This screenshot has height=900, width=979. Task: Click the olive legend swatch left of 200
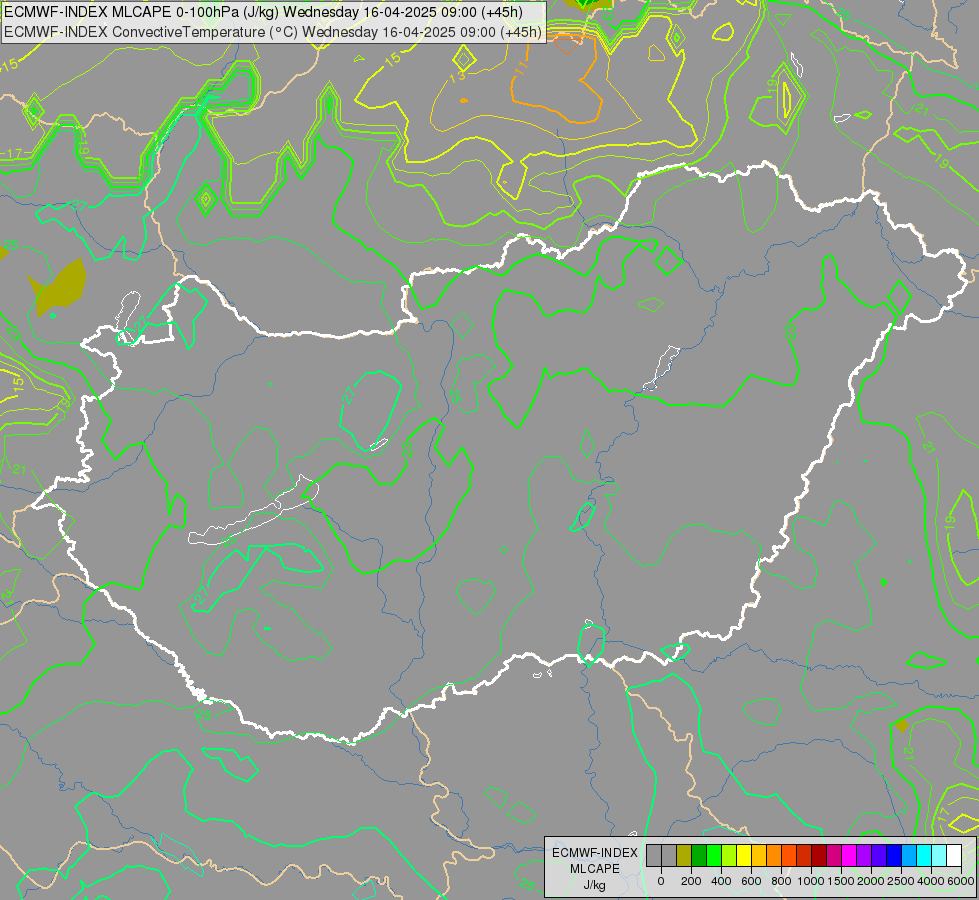point(684,856)
